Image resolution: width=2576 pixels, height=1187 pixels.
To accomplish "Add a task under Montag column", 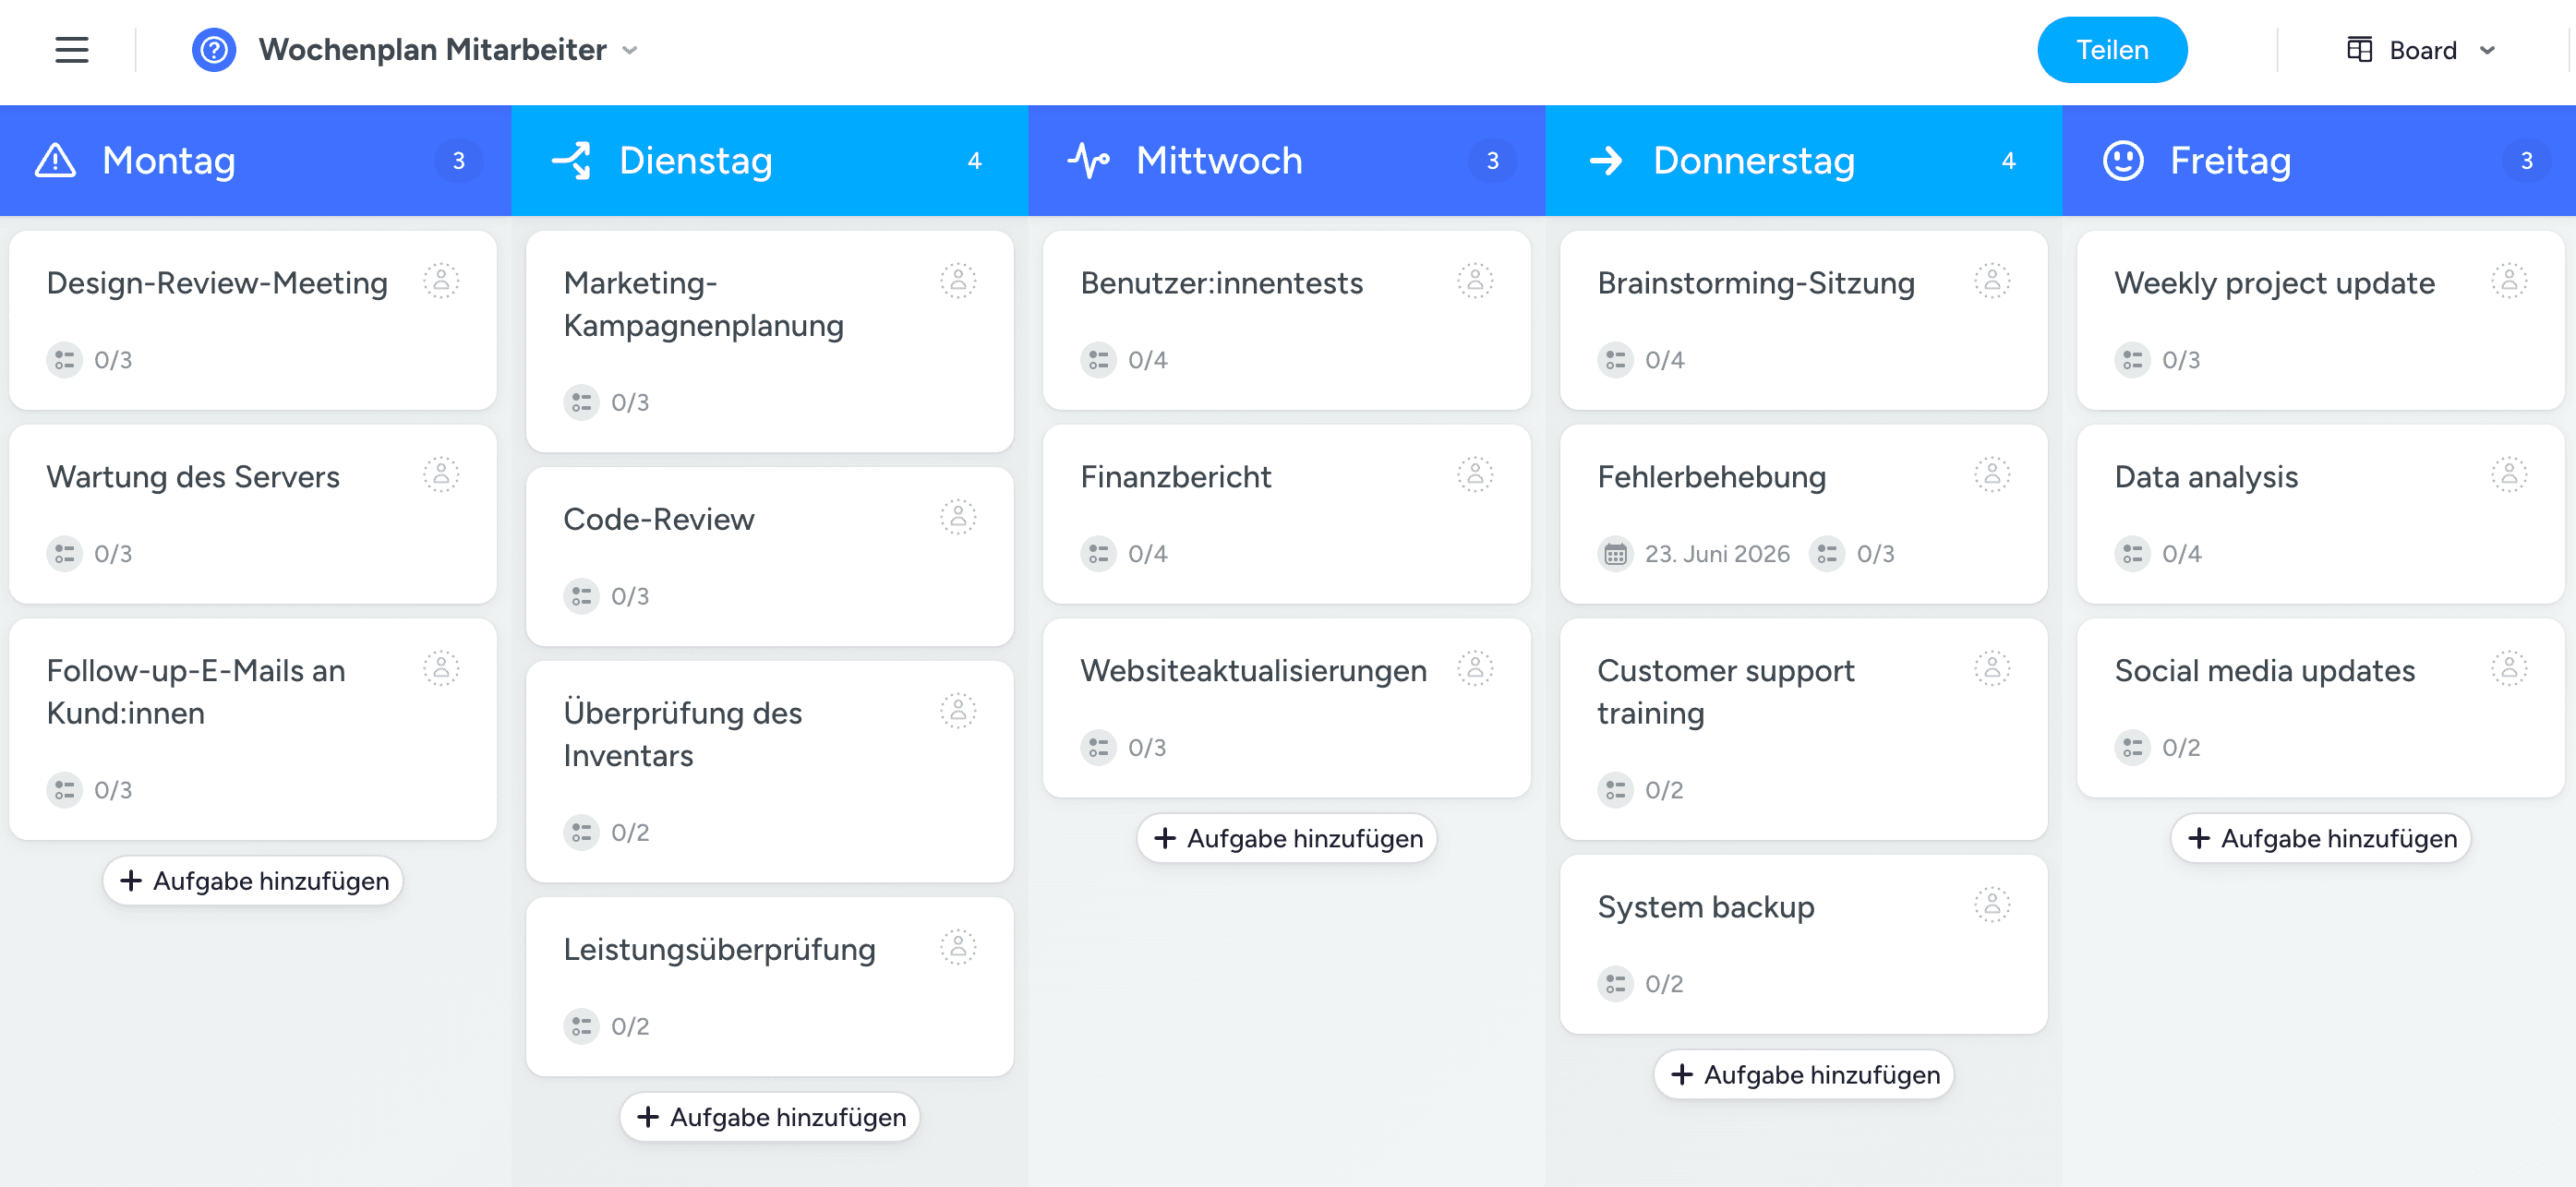I will [253, 881].
